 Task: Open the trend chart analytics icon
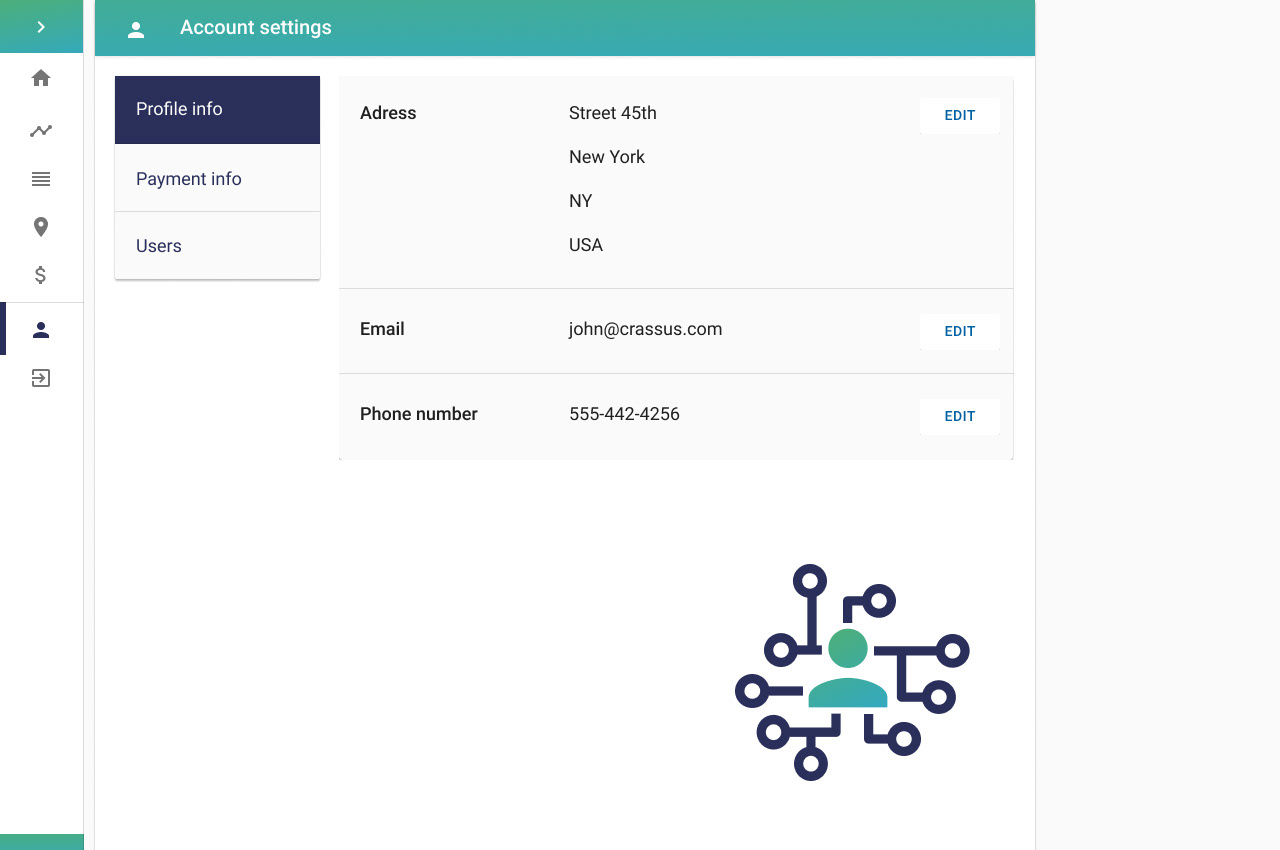coord(41,130)
